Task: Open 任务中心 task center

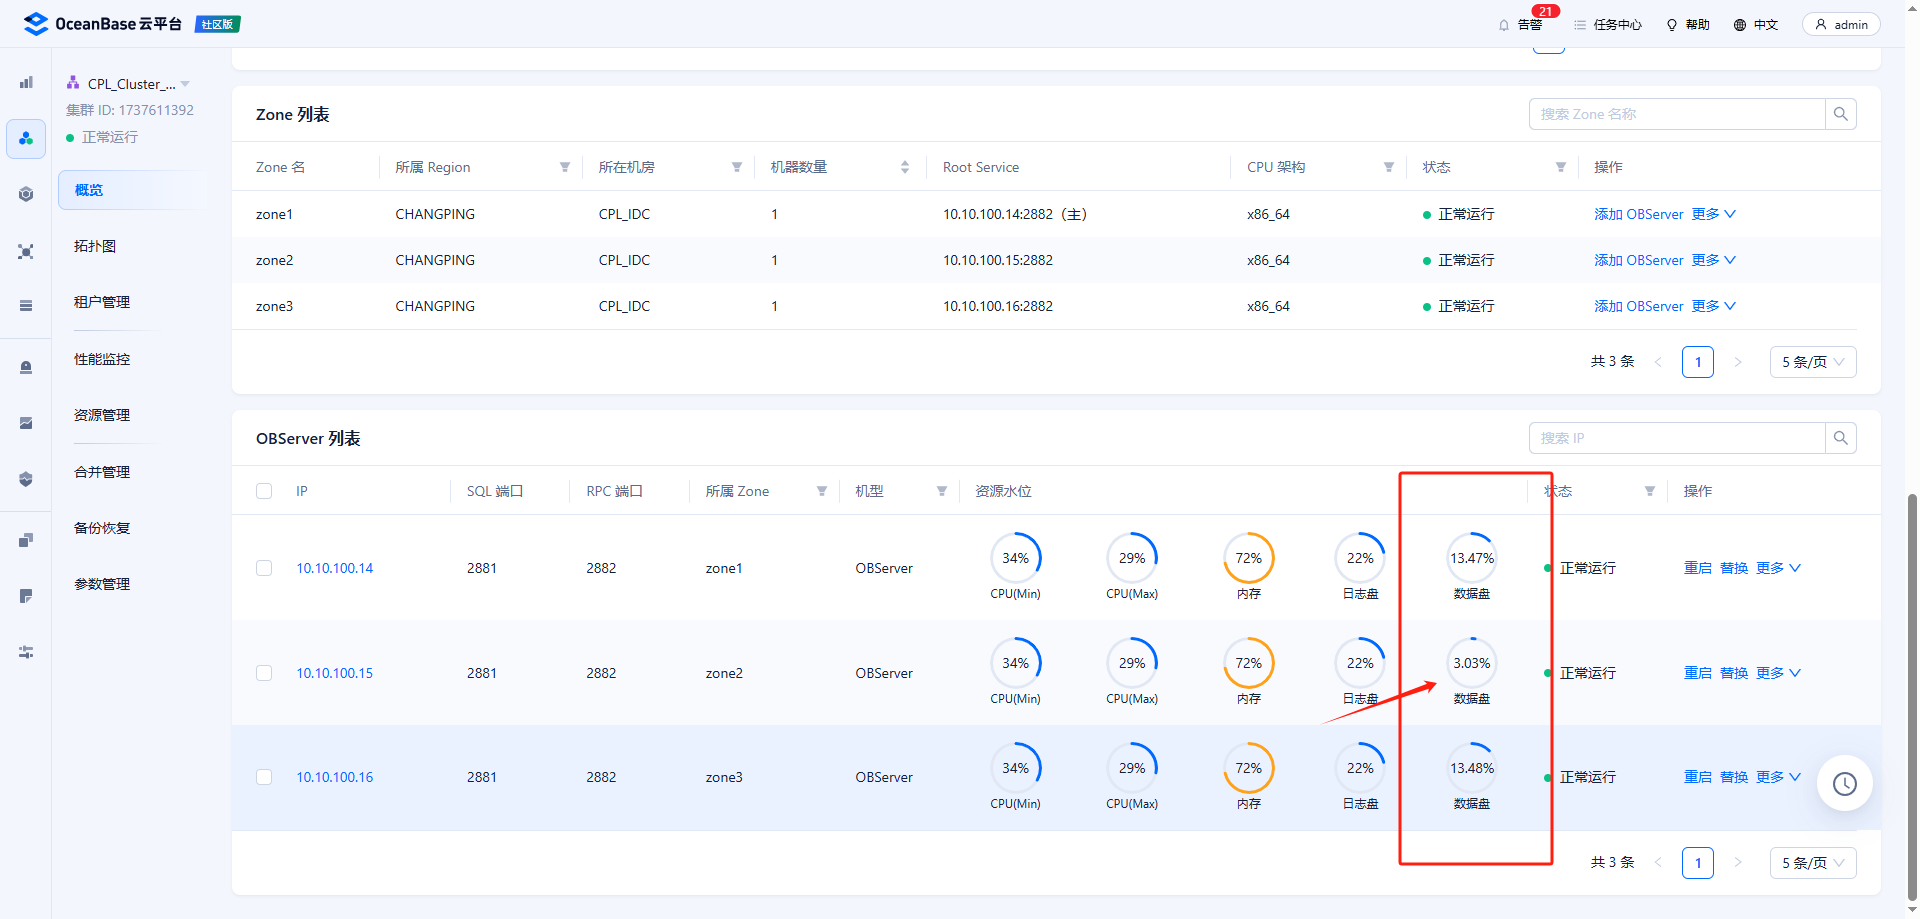Action: [x=1608, y=25]
